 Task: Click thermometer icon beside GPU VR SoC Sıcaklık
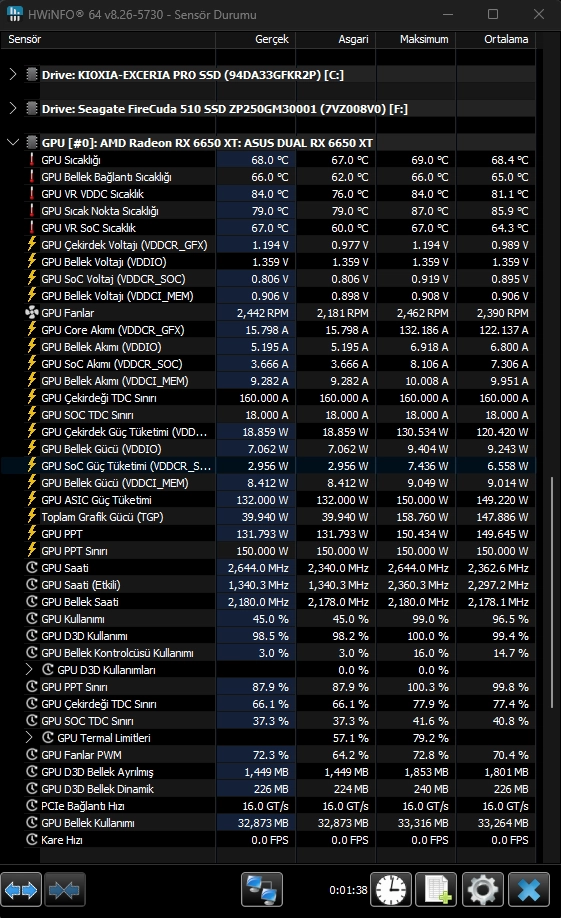[32, 228]
